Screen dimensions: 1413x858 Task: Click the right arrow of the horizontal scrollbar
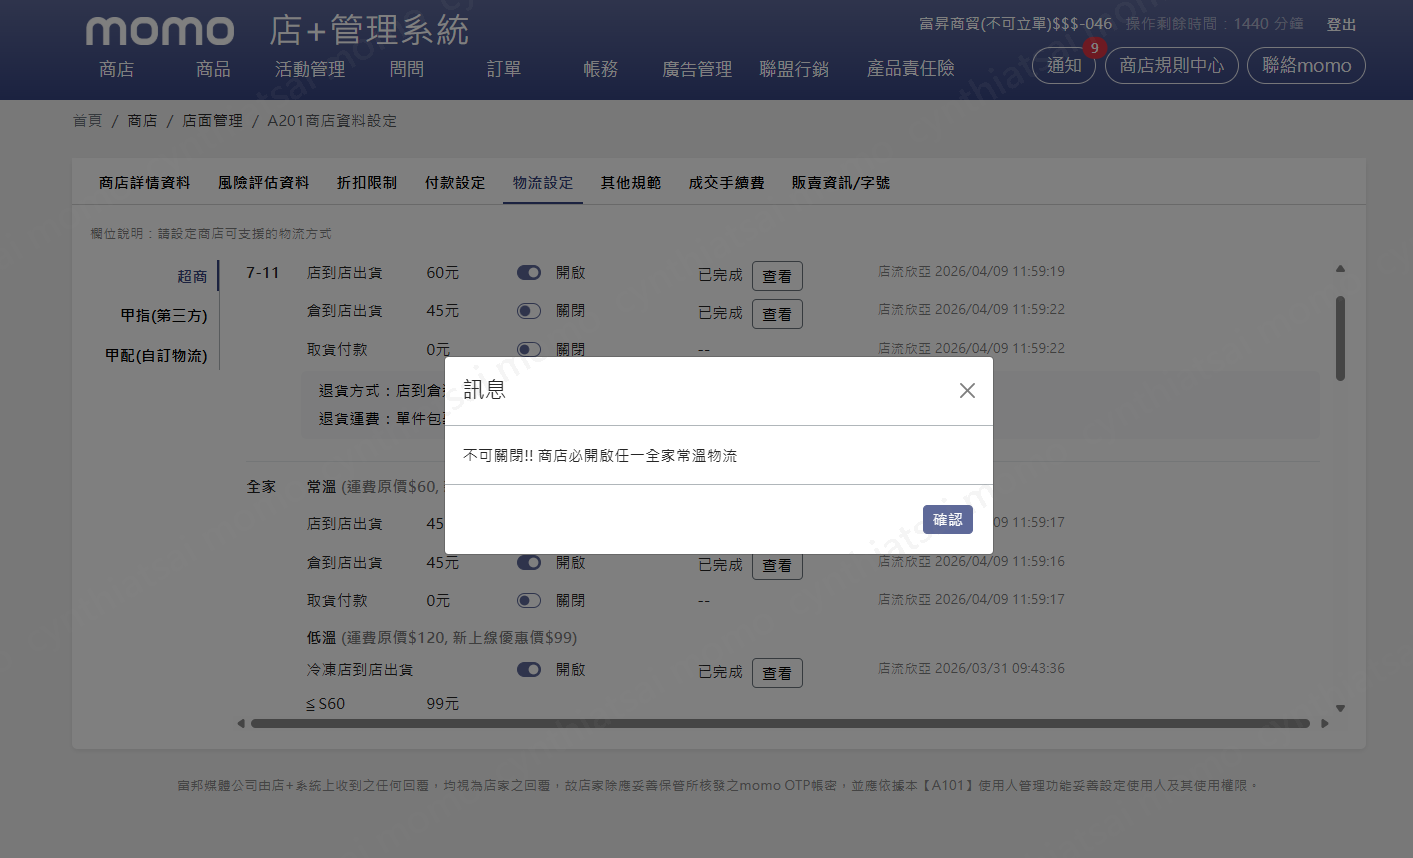click(1325, 723)
